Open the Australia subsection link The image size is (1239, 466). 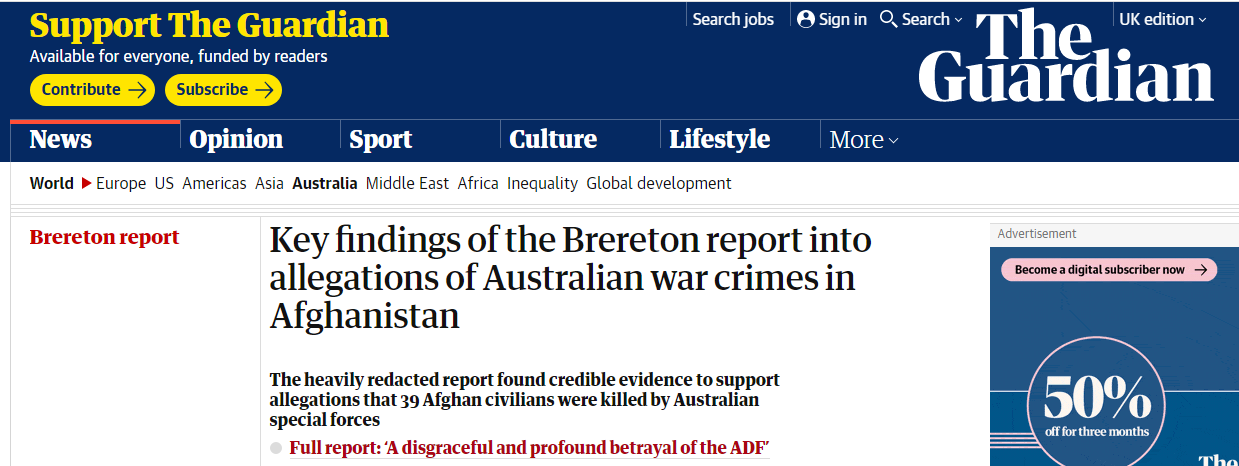click(324, 183)
